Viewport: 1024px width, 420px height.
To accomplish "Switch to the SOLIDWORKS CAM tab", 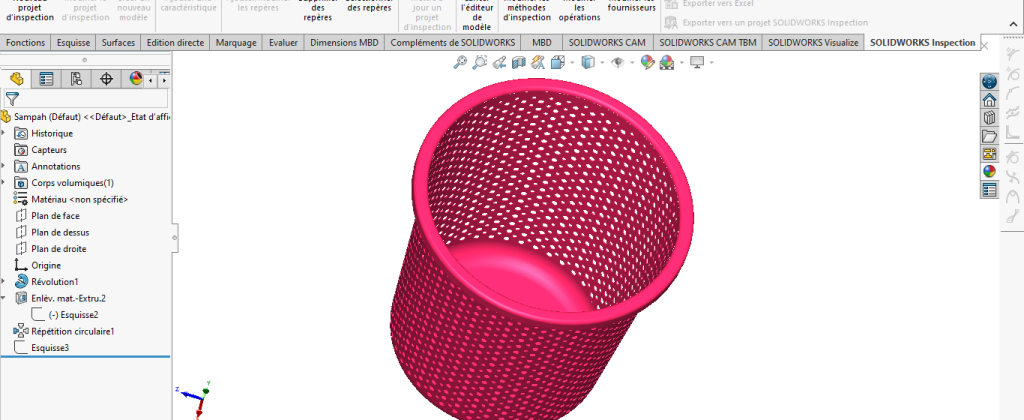I will pos(607,42).
